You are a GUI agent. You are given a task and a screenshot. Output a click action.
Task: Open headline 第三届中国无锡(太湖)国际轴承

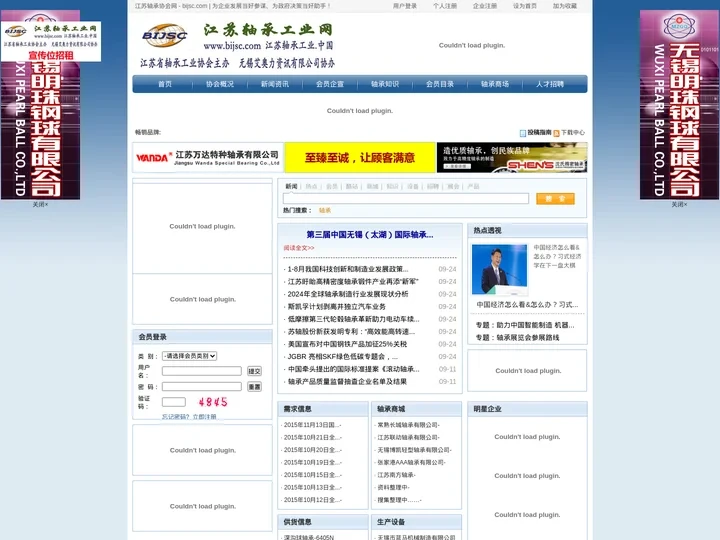370,235
